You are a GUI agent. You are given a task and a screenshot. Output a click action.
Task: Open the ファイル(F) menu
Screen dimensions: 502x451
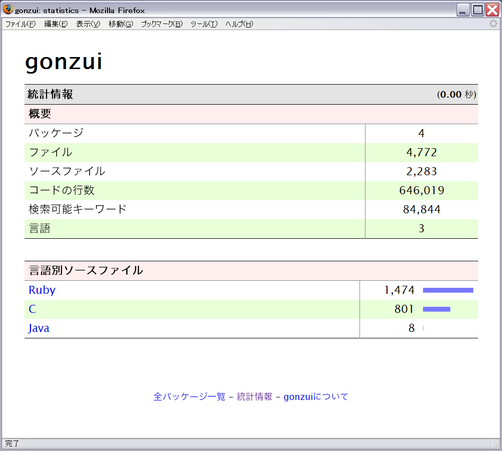click(x=21, y=24)
